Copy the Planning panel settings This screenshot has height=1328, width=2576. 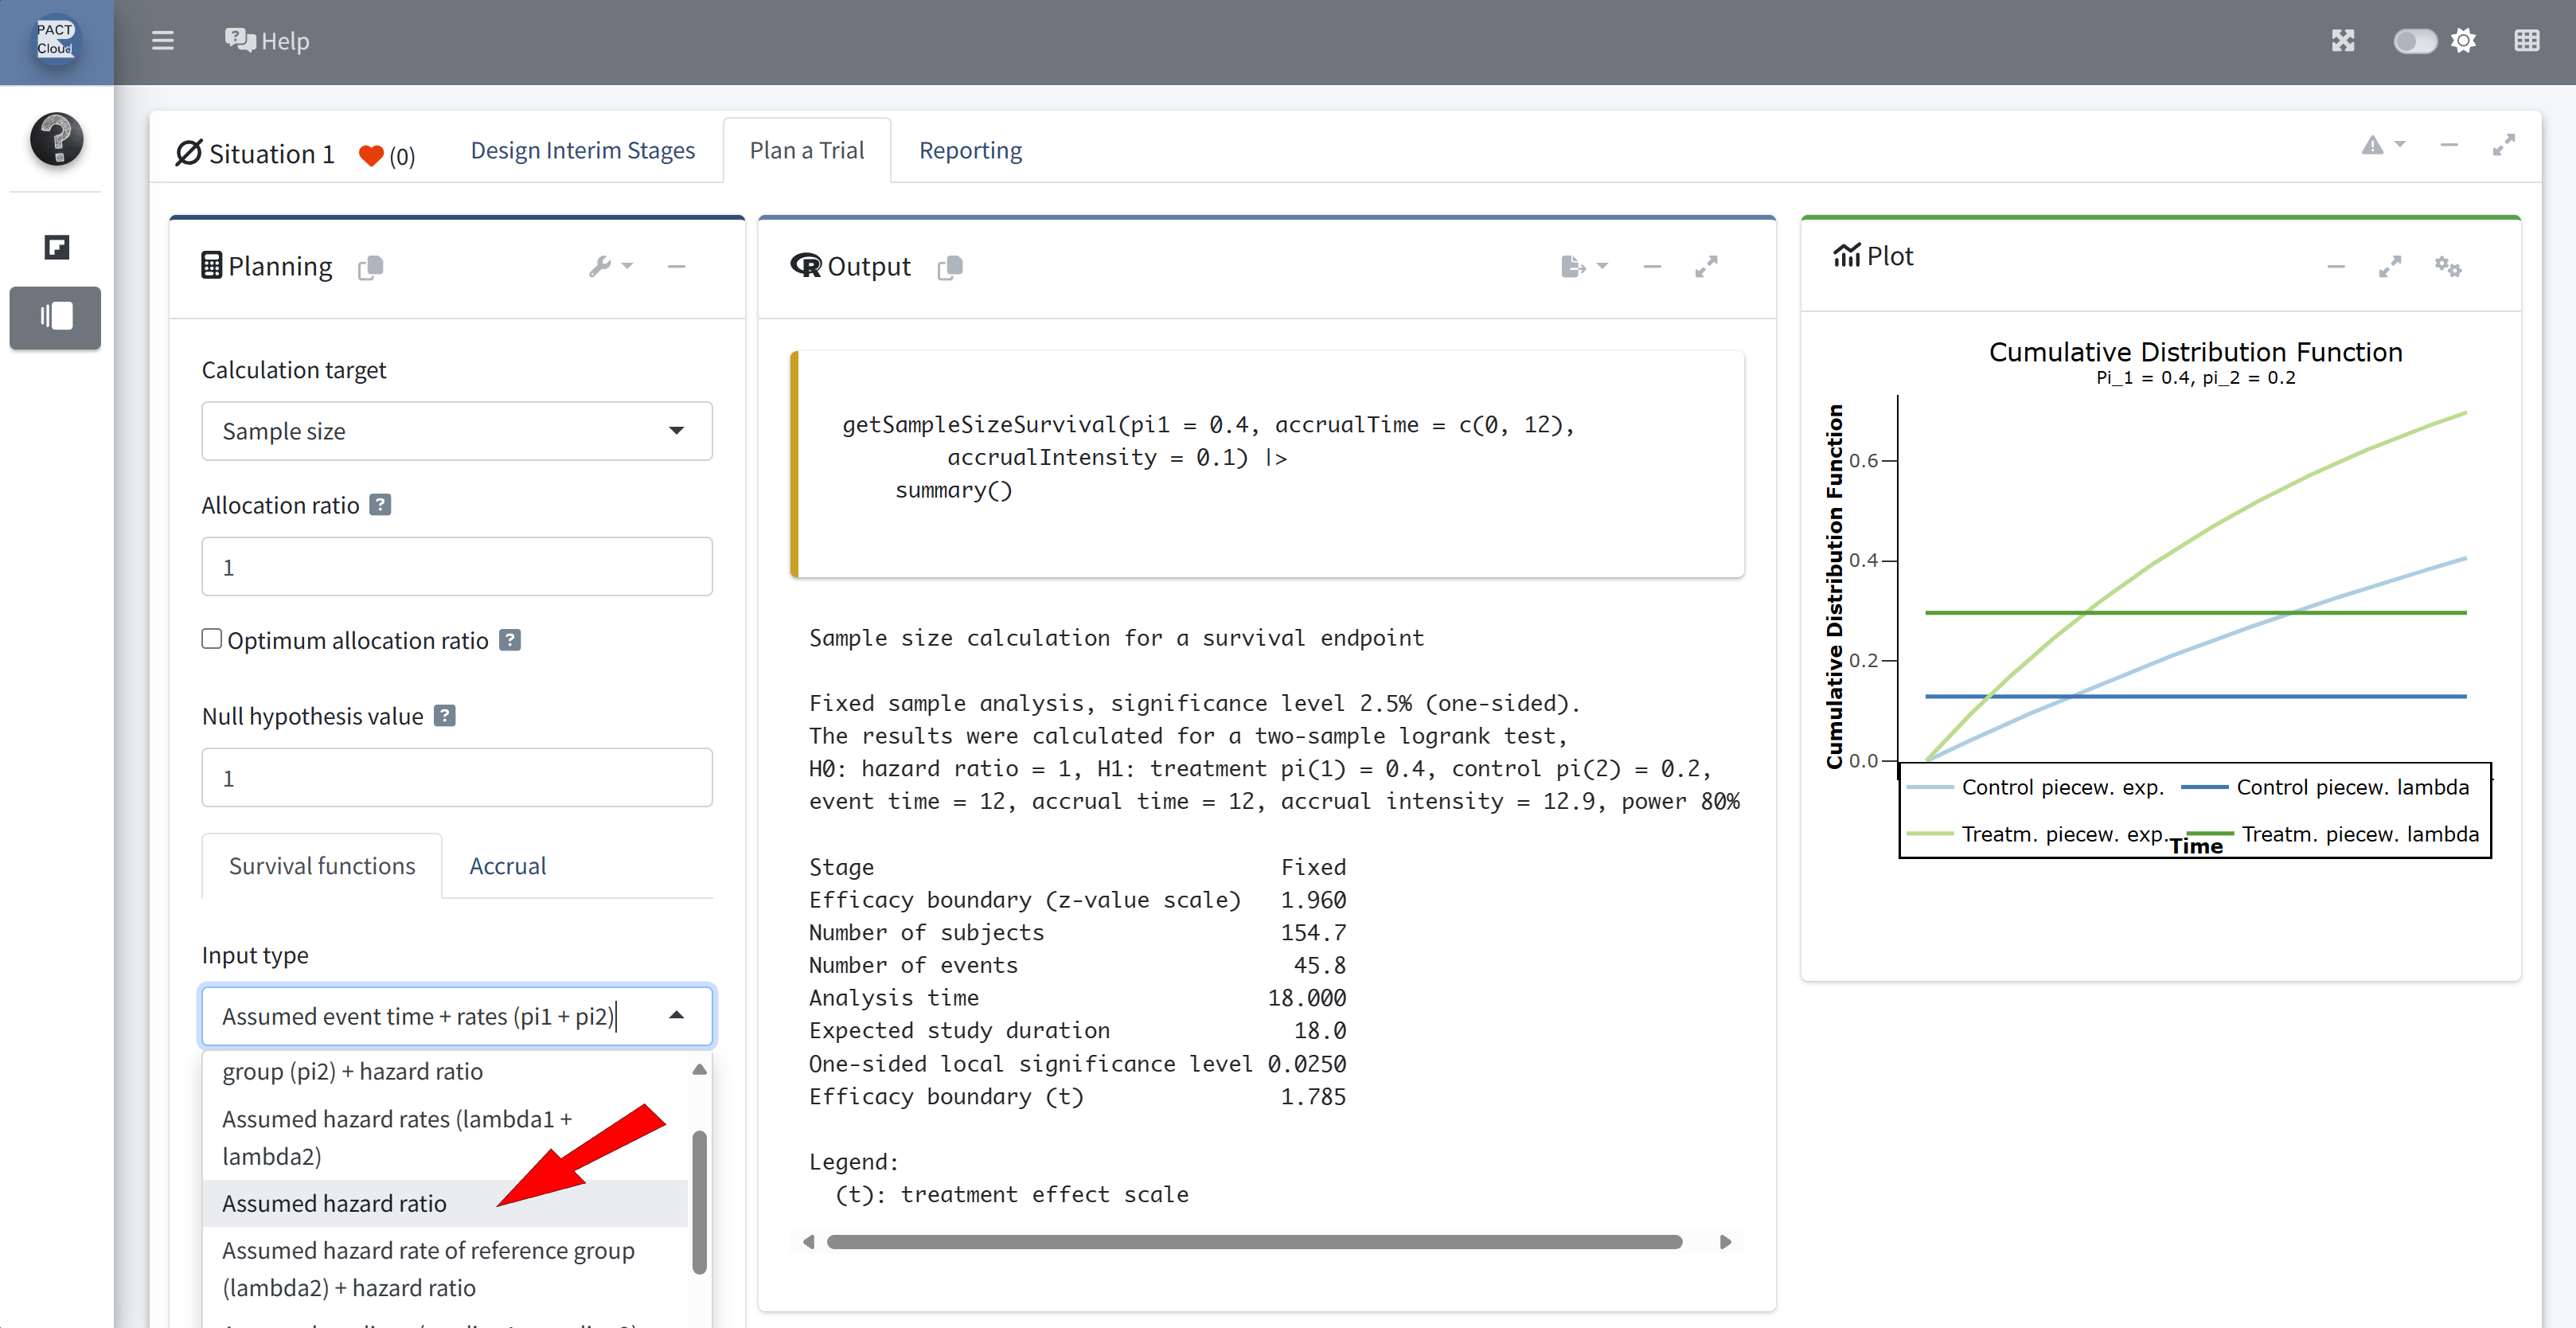[371, 267]
